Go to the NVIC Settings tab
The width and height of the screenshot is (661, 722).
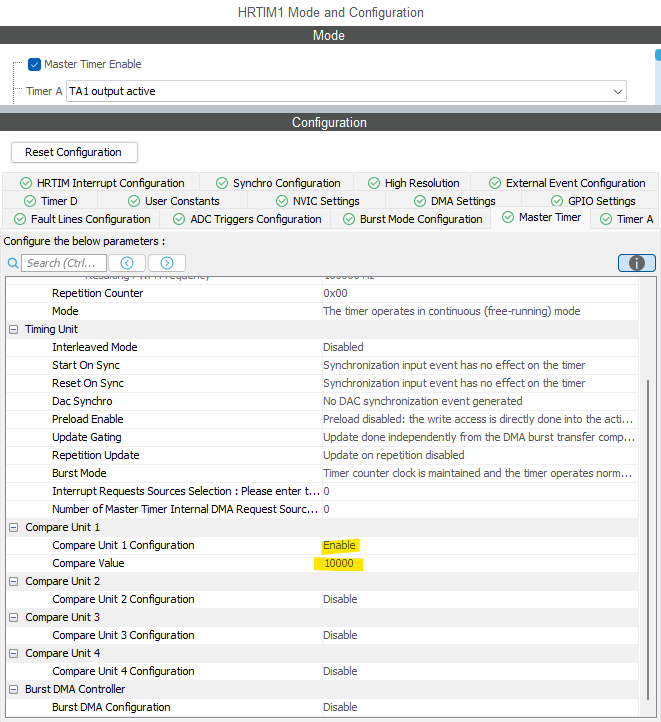318,201
